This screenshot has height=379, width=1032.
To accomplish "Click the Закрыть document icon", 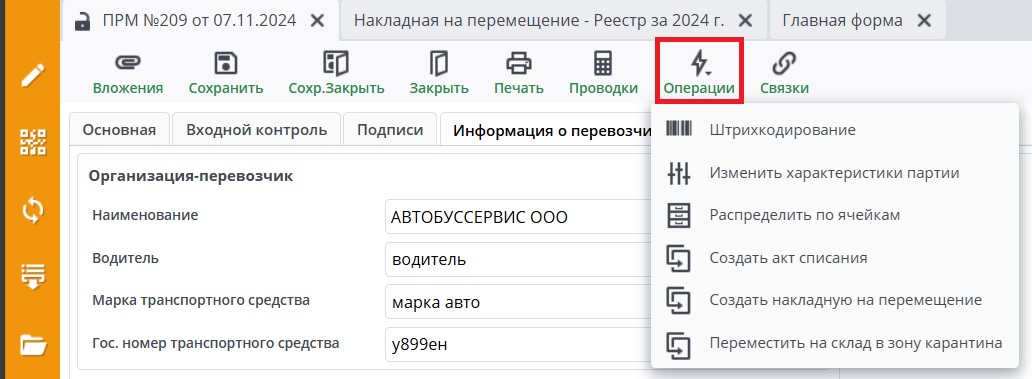I will (439, 64).
